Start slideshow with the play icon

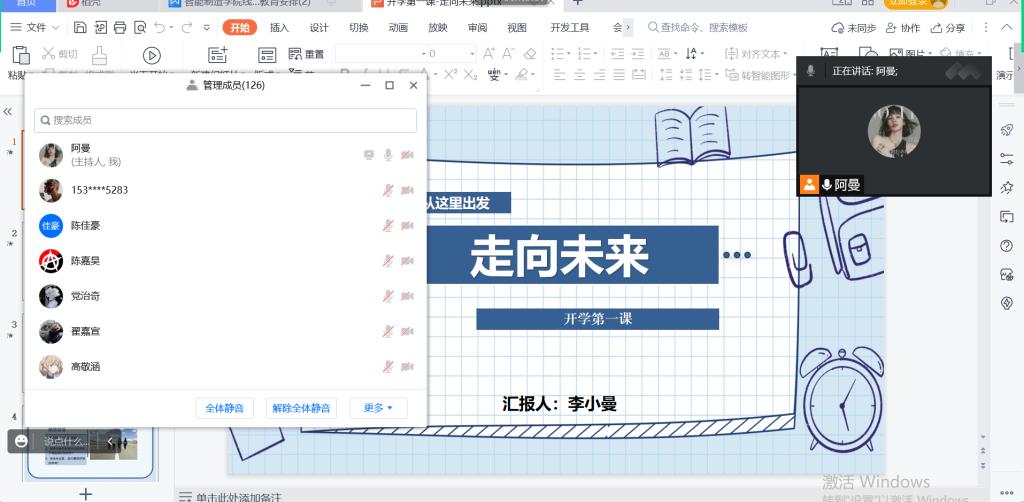(152, 55)
